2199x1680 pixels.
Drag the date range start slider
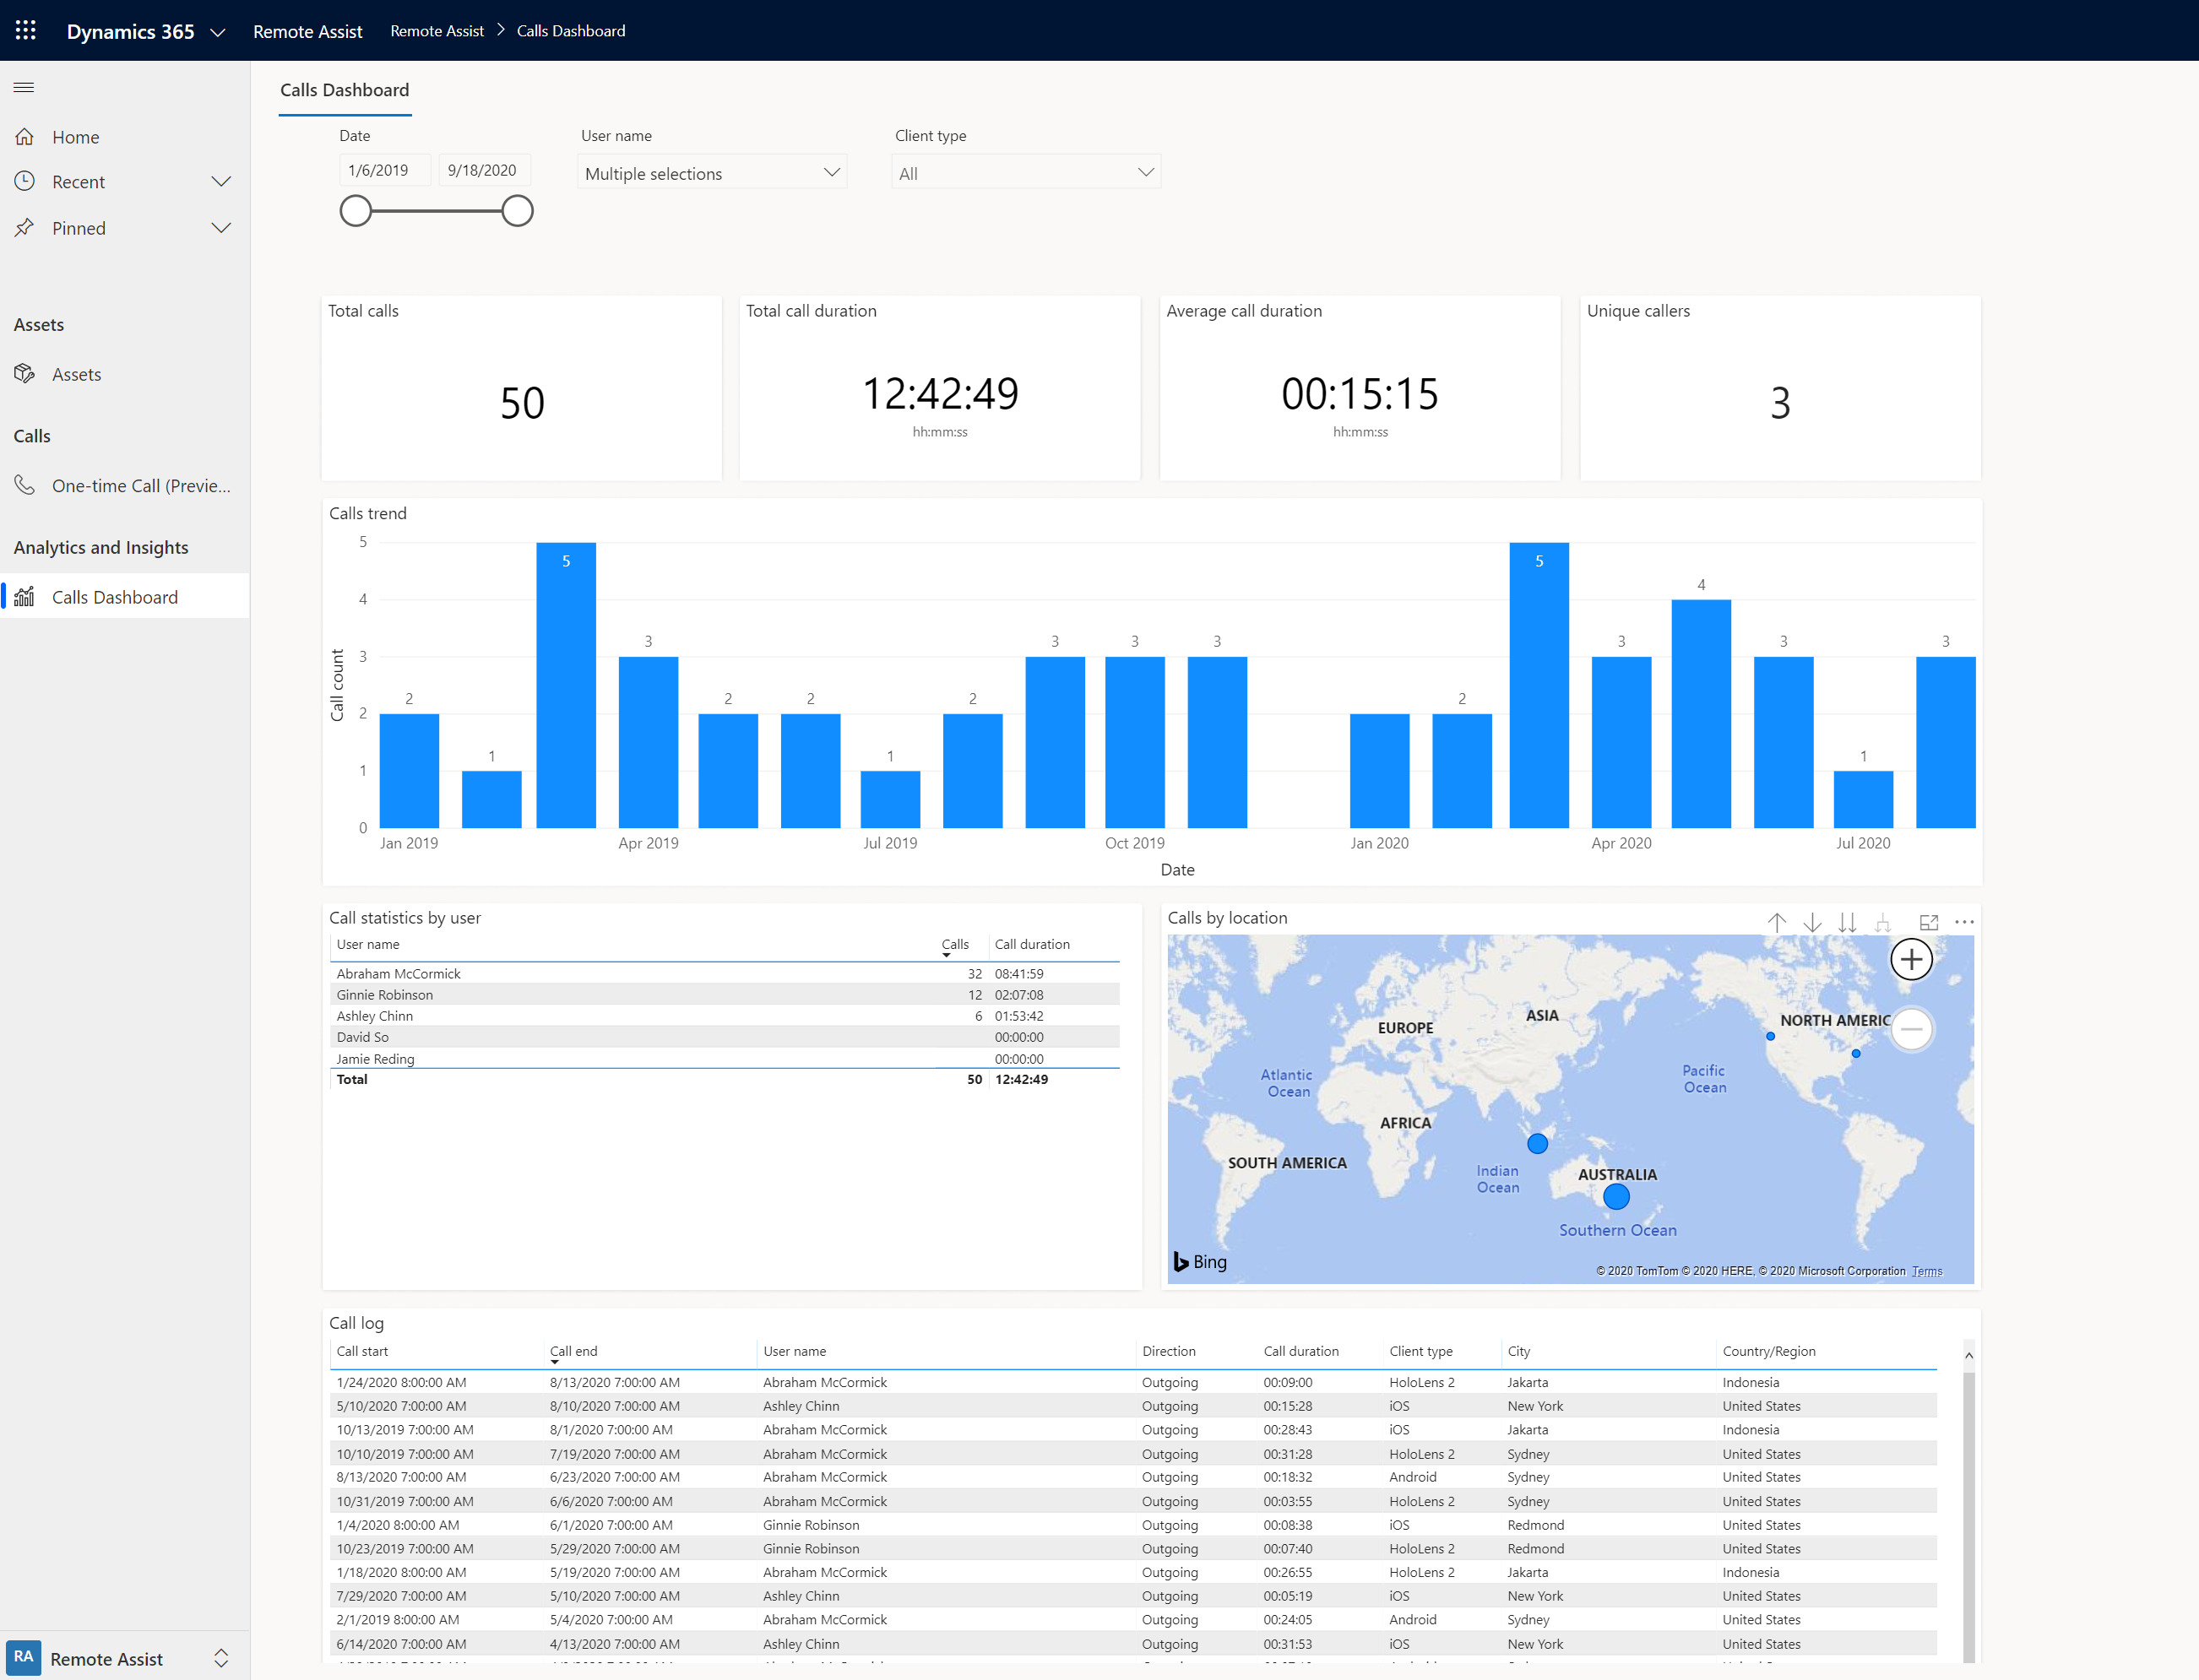point(355,212)
